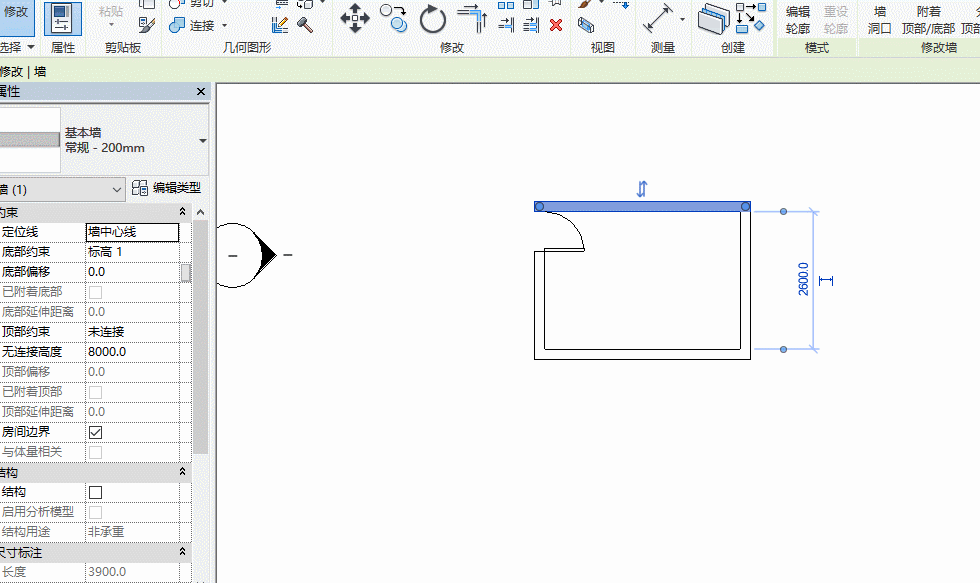Collapse the 约束 section in Properties
The height and width of the screenshot is (583, 980).
click(182, 212)
